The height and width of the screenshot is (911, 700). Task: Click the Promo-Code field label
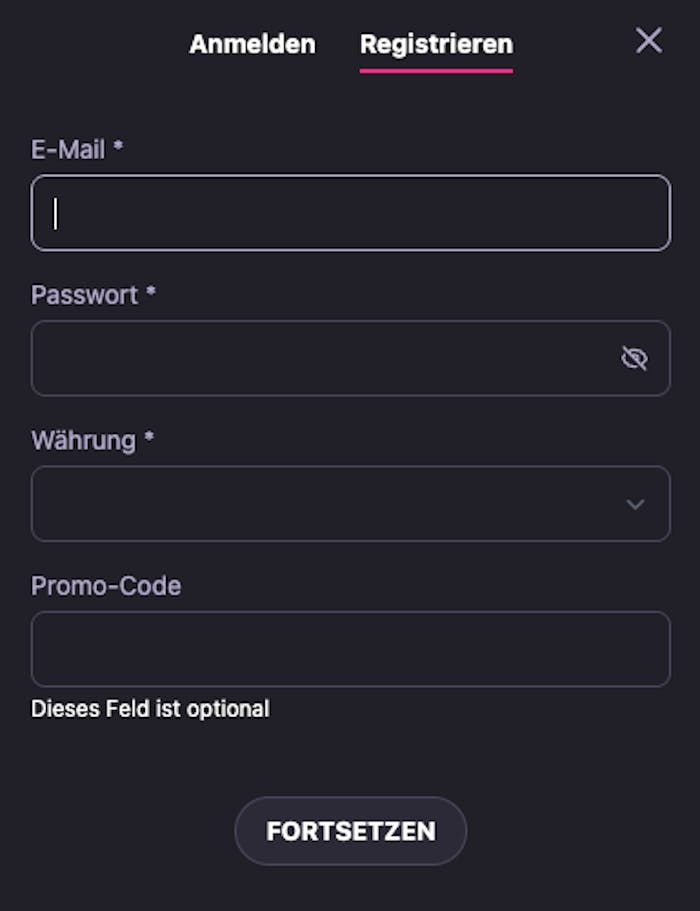(x=106, y=585)
